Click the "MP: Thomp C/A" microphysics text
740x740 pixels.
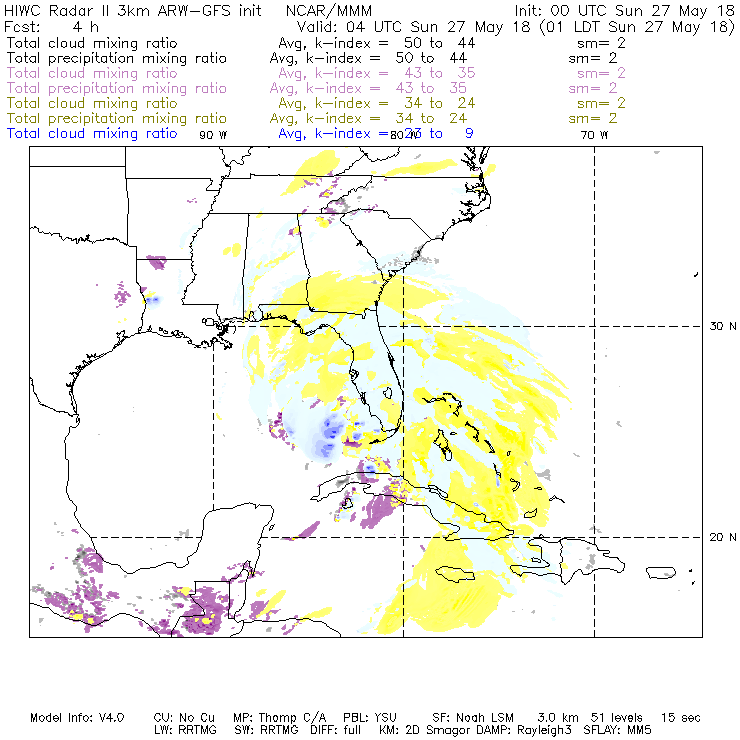279,718
